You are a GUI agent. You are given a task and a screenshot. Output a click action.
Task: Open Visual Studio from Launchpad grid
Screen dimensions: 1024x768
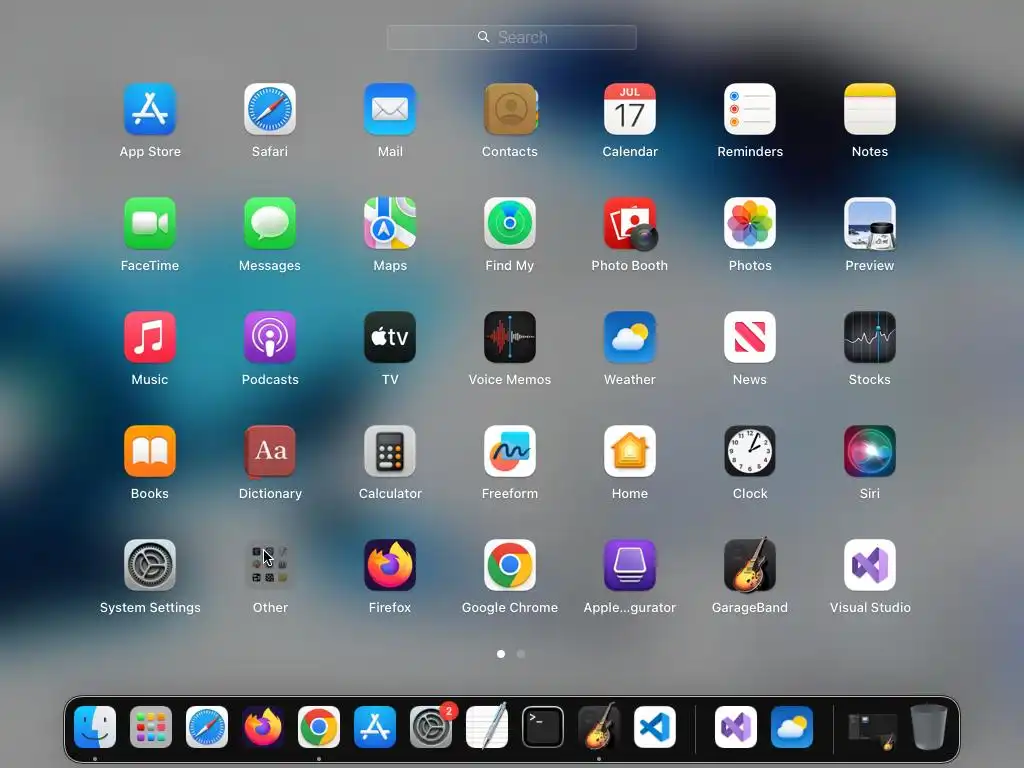click(x=870, y=565)
